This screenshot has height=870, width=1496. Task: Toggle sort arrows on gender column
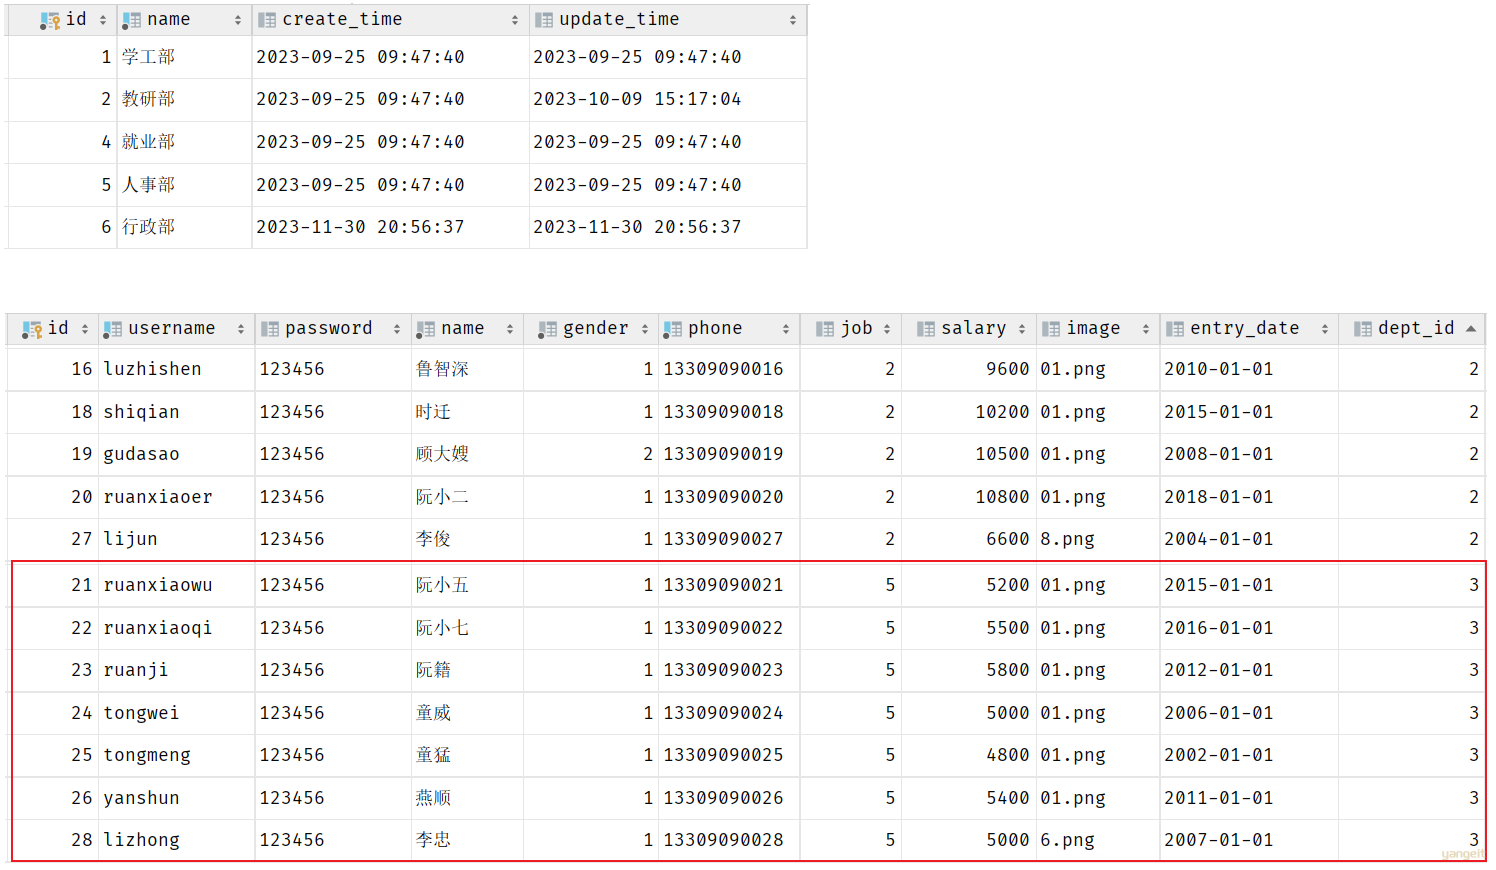click(x=645, y=329)
